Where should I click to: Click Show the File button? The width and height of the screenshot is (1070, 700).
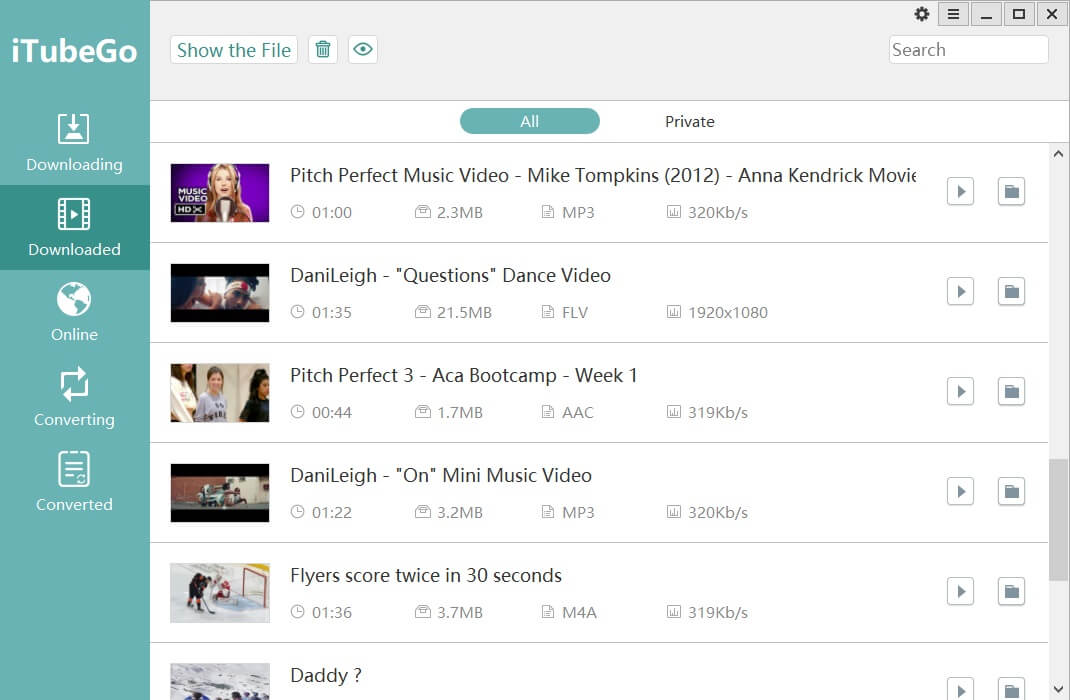coord(234,50)
